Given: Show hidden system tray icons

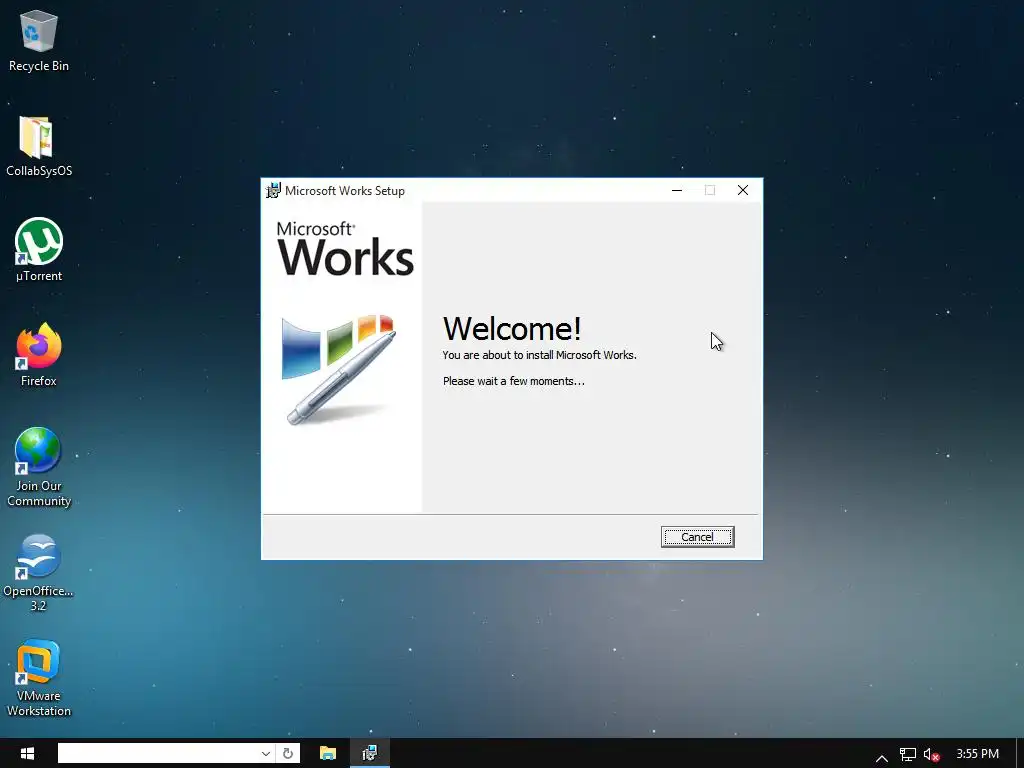Looking at the screenshot, I should [x=882, y=756].
